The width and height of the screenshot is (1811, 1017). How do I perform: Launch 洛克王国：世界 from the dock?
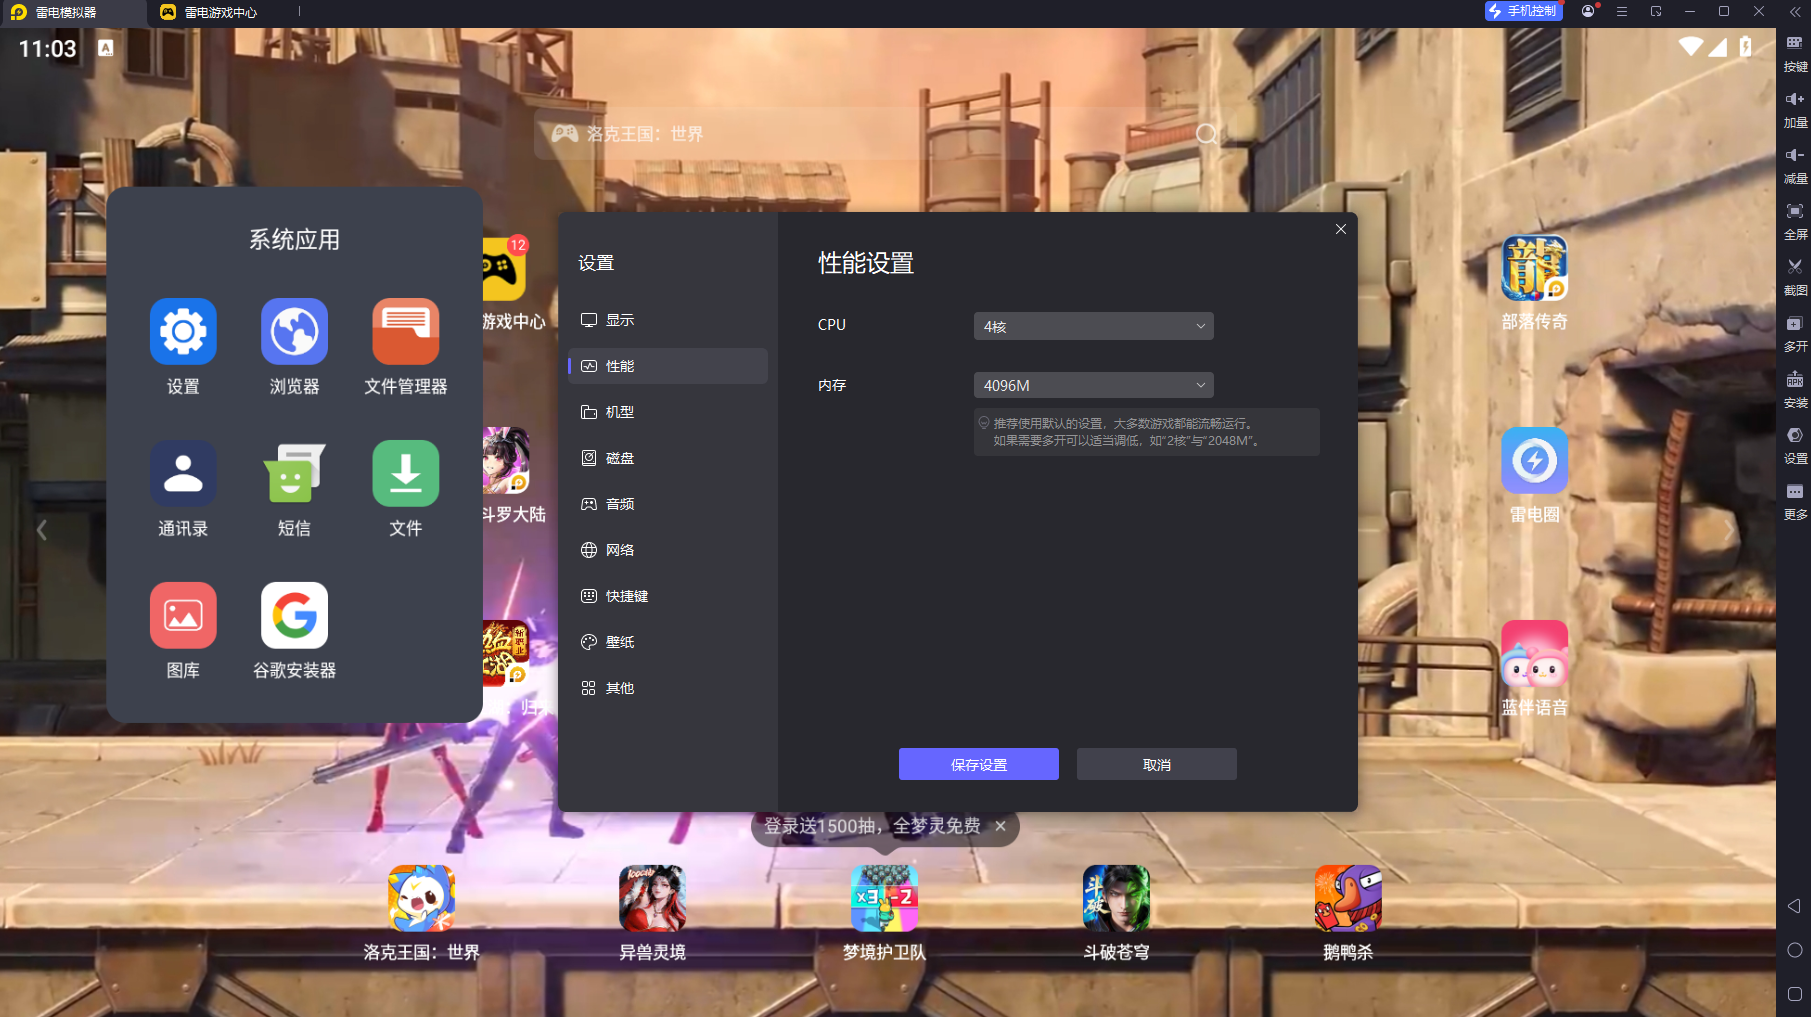point(421,898)
